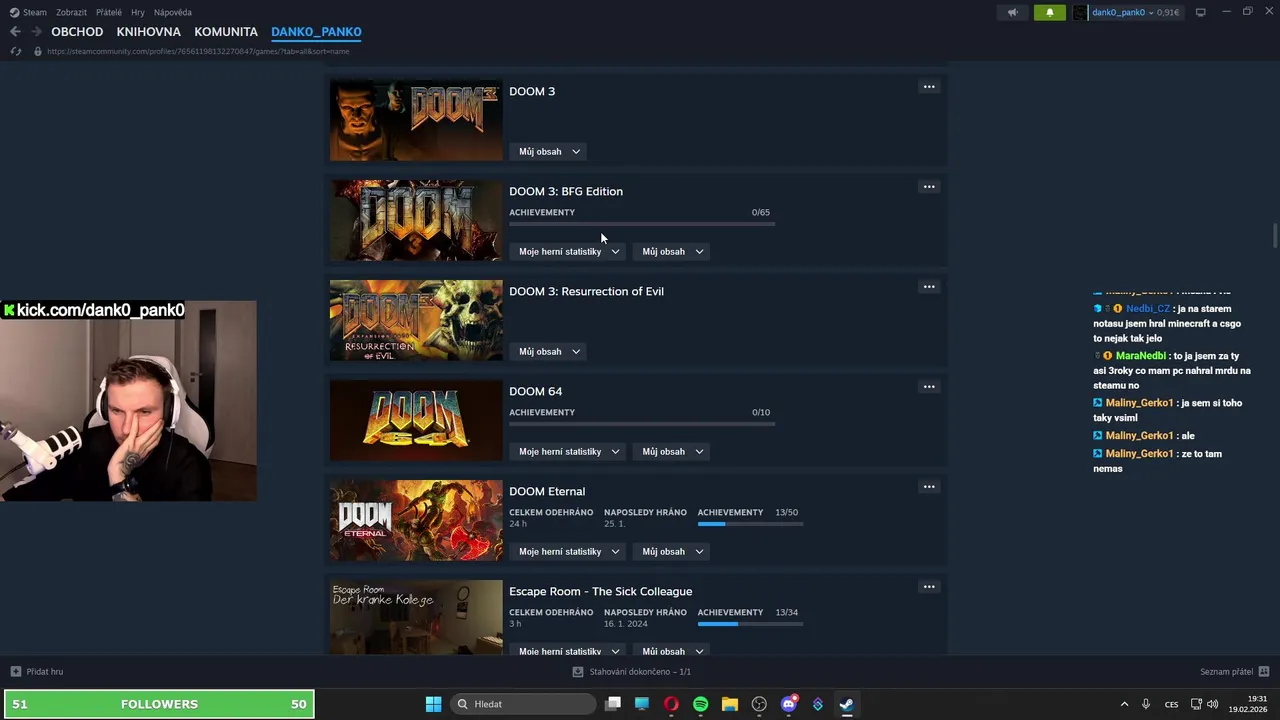Open volume control in system tray

click(x=1213, y=704)
